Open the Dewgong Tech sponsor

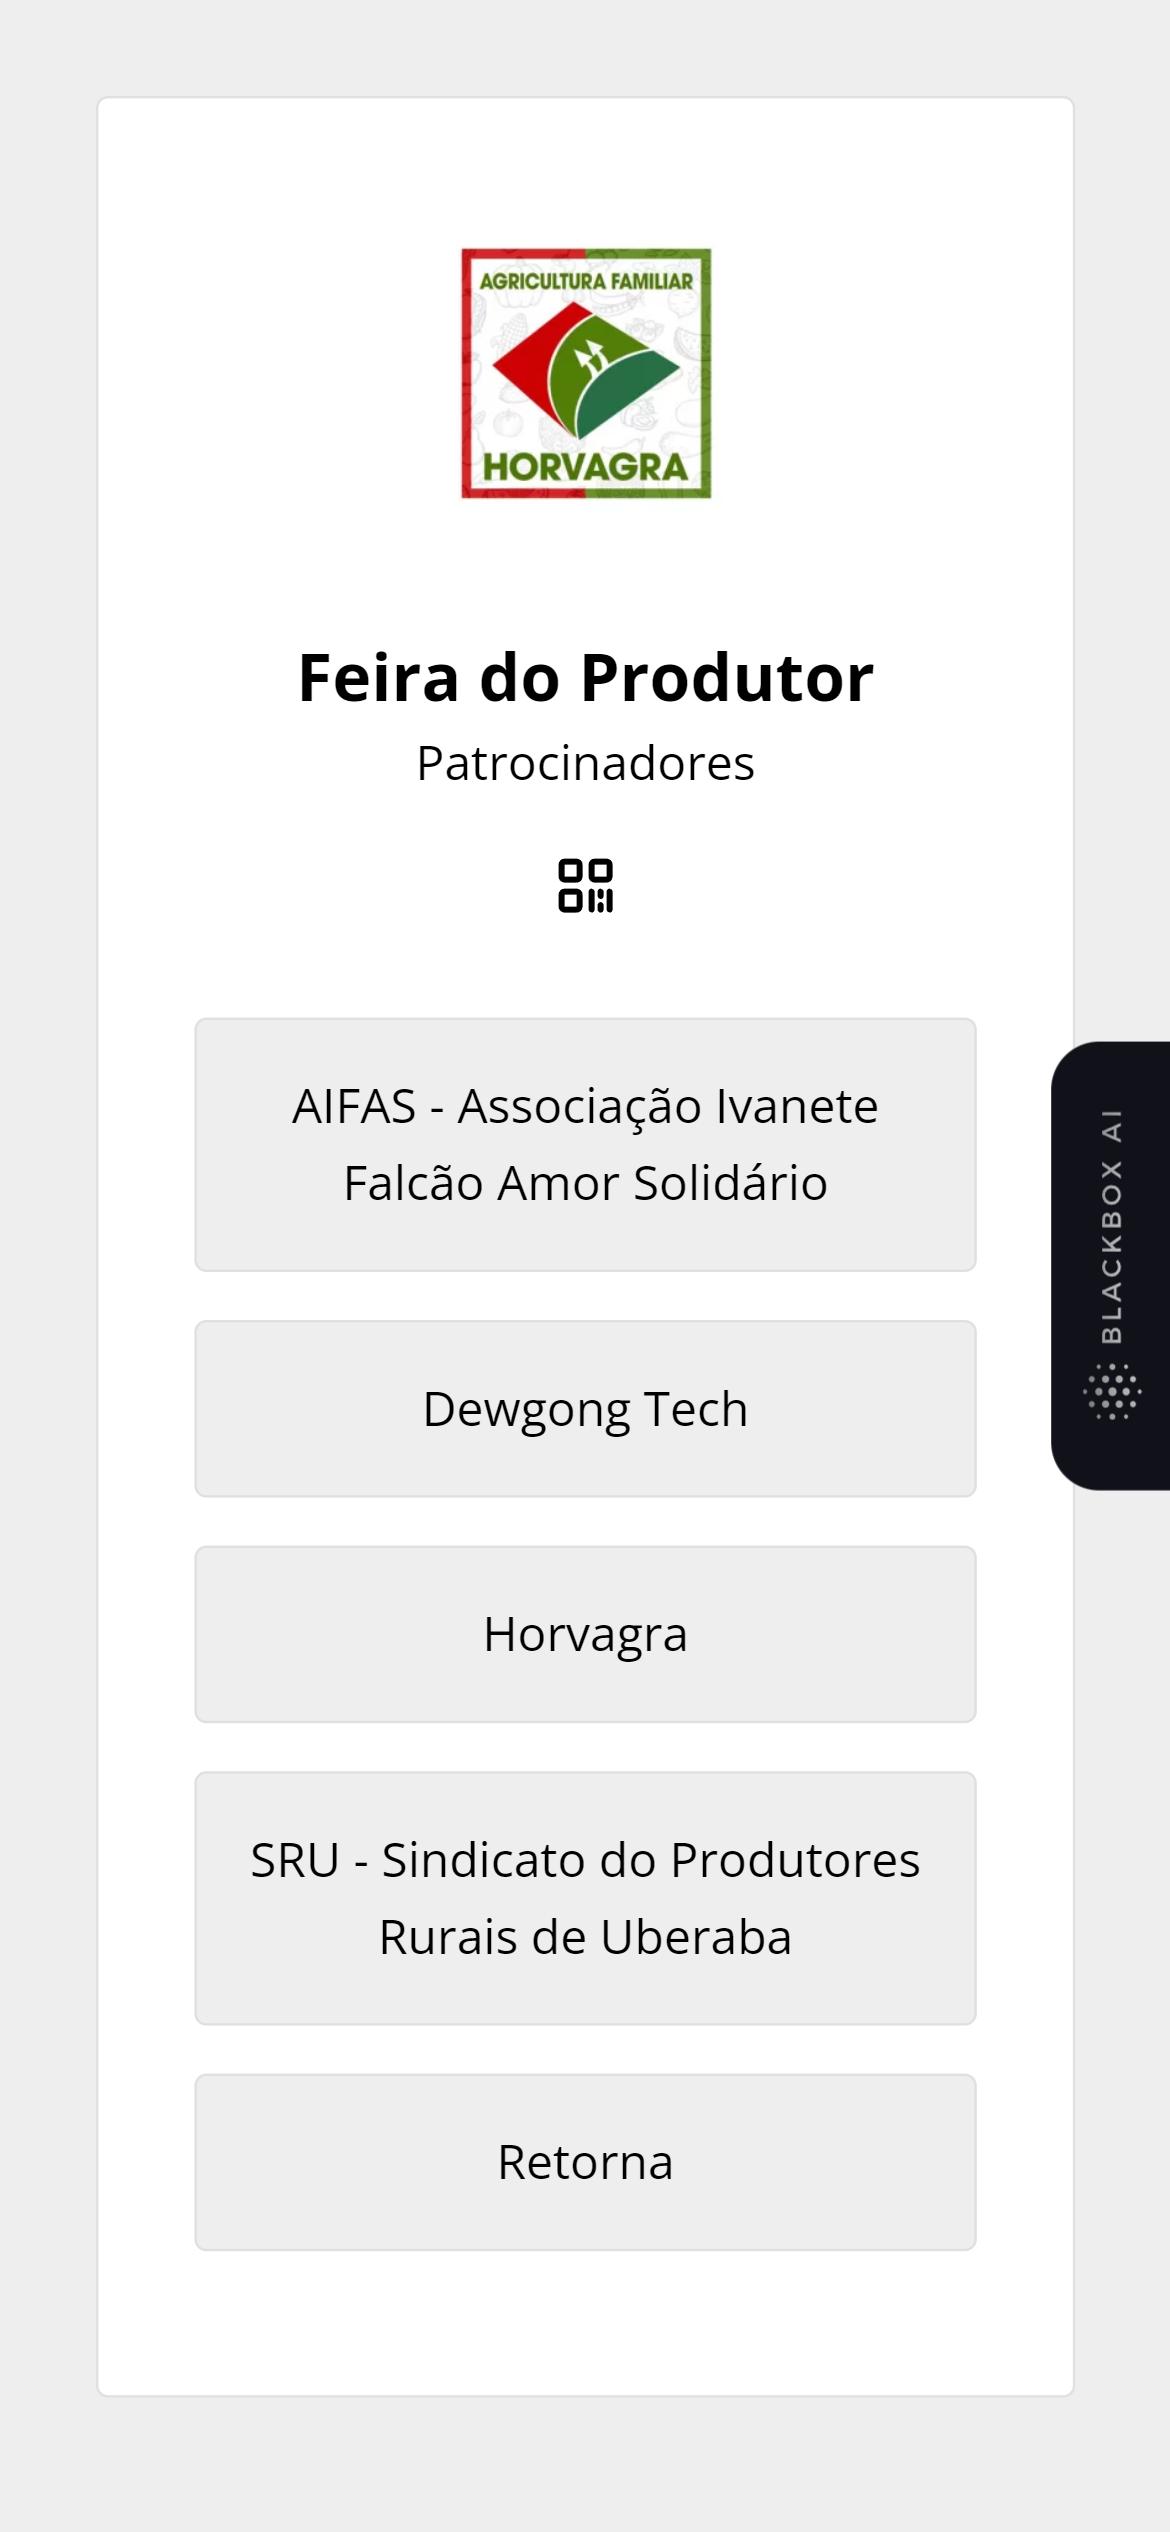[x=585, y=1408]
